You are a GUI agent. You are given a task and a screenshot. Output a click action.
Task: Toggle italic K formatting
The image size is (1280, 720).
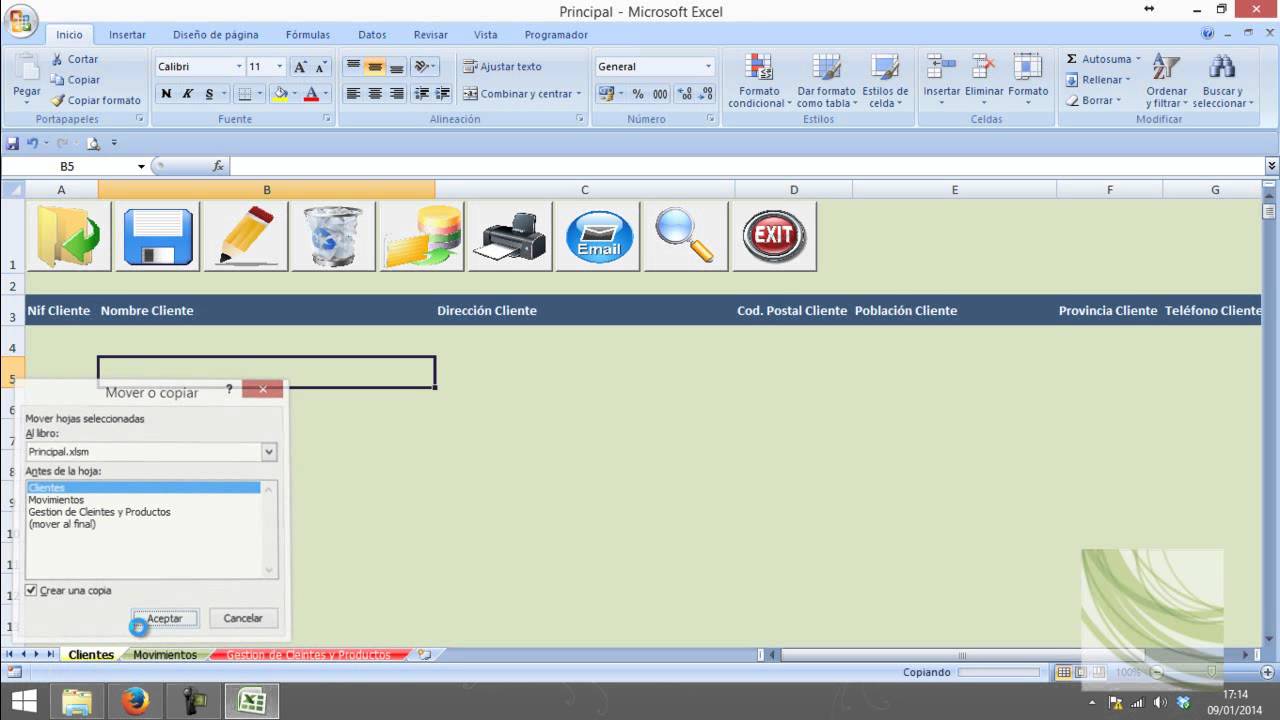[x=187, y=94]
